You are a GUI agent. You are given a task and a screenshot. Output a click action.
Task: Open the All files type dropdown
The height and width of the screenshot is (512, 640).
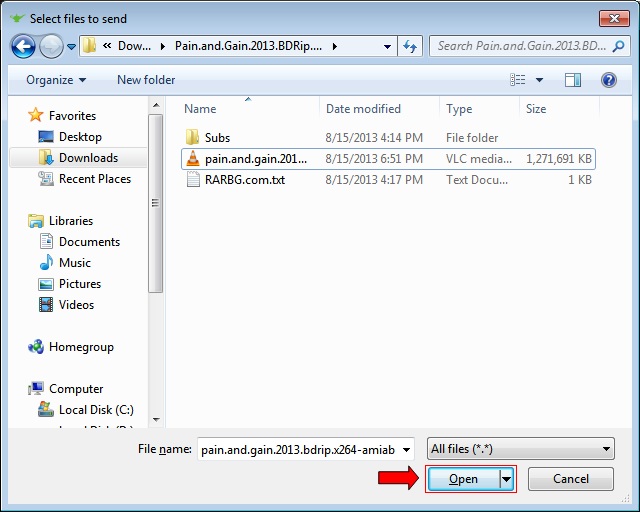[x=520, y=450]
